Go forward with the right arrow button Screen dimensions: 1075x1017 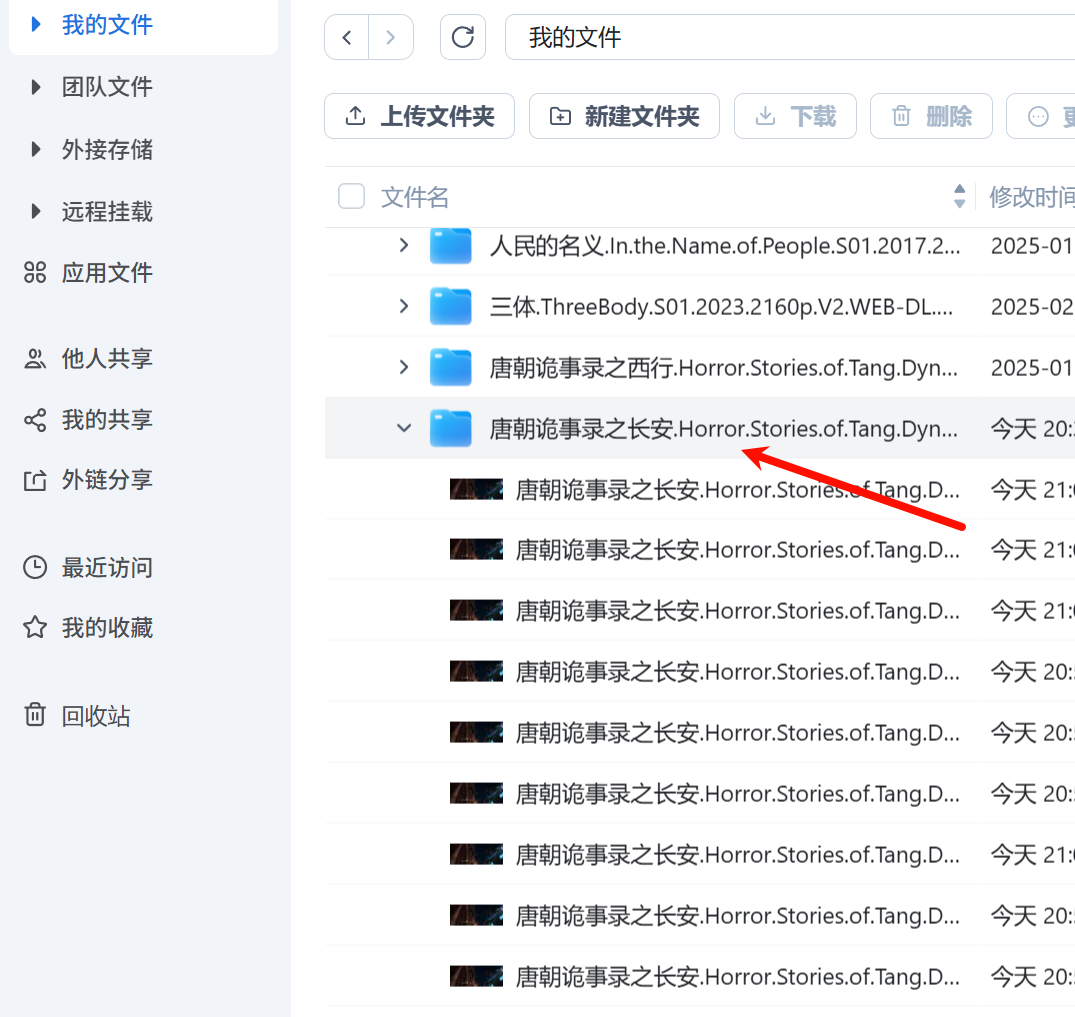391,37
